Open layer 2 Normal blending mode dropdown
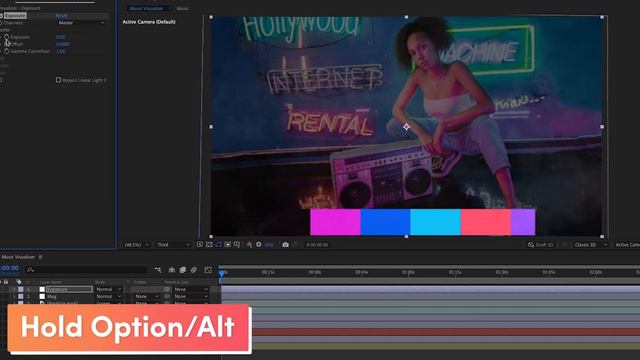Image resolution: width=640 pixels, height=360 pixels. [x=108, y=296]
